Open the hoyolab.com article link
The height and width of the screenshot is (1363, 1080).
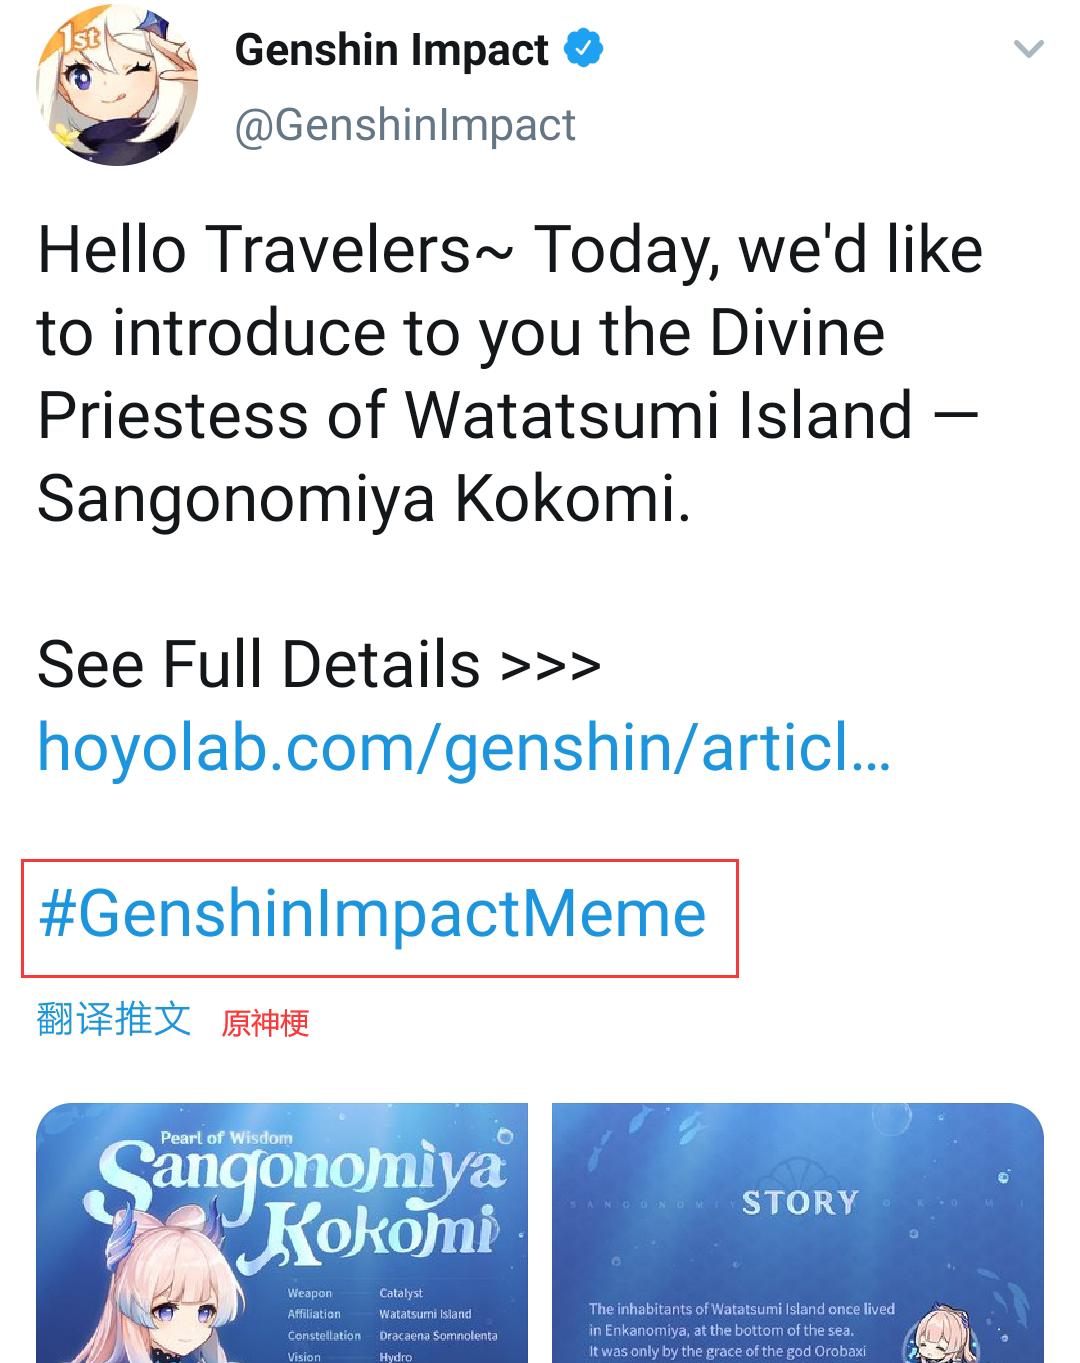(x=463, y=748)
